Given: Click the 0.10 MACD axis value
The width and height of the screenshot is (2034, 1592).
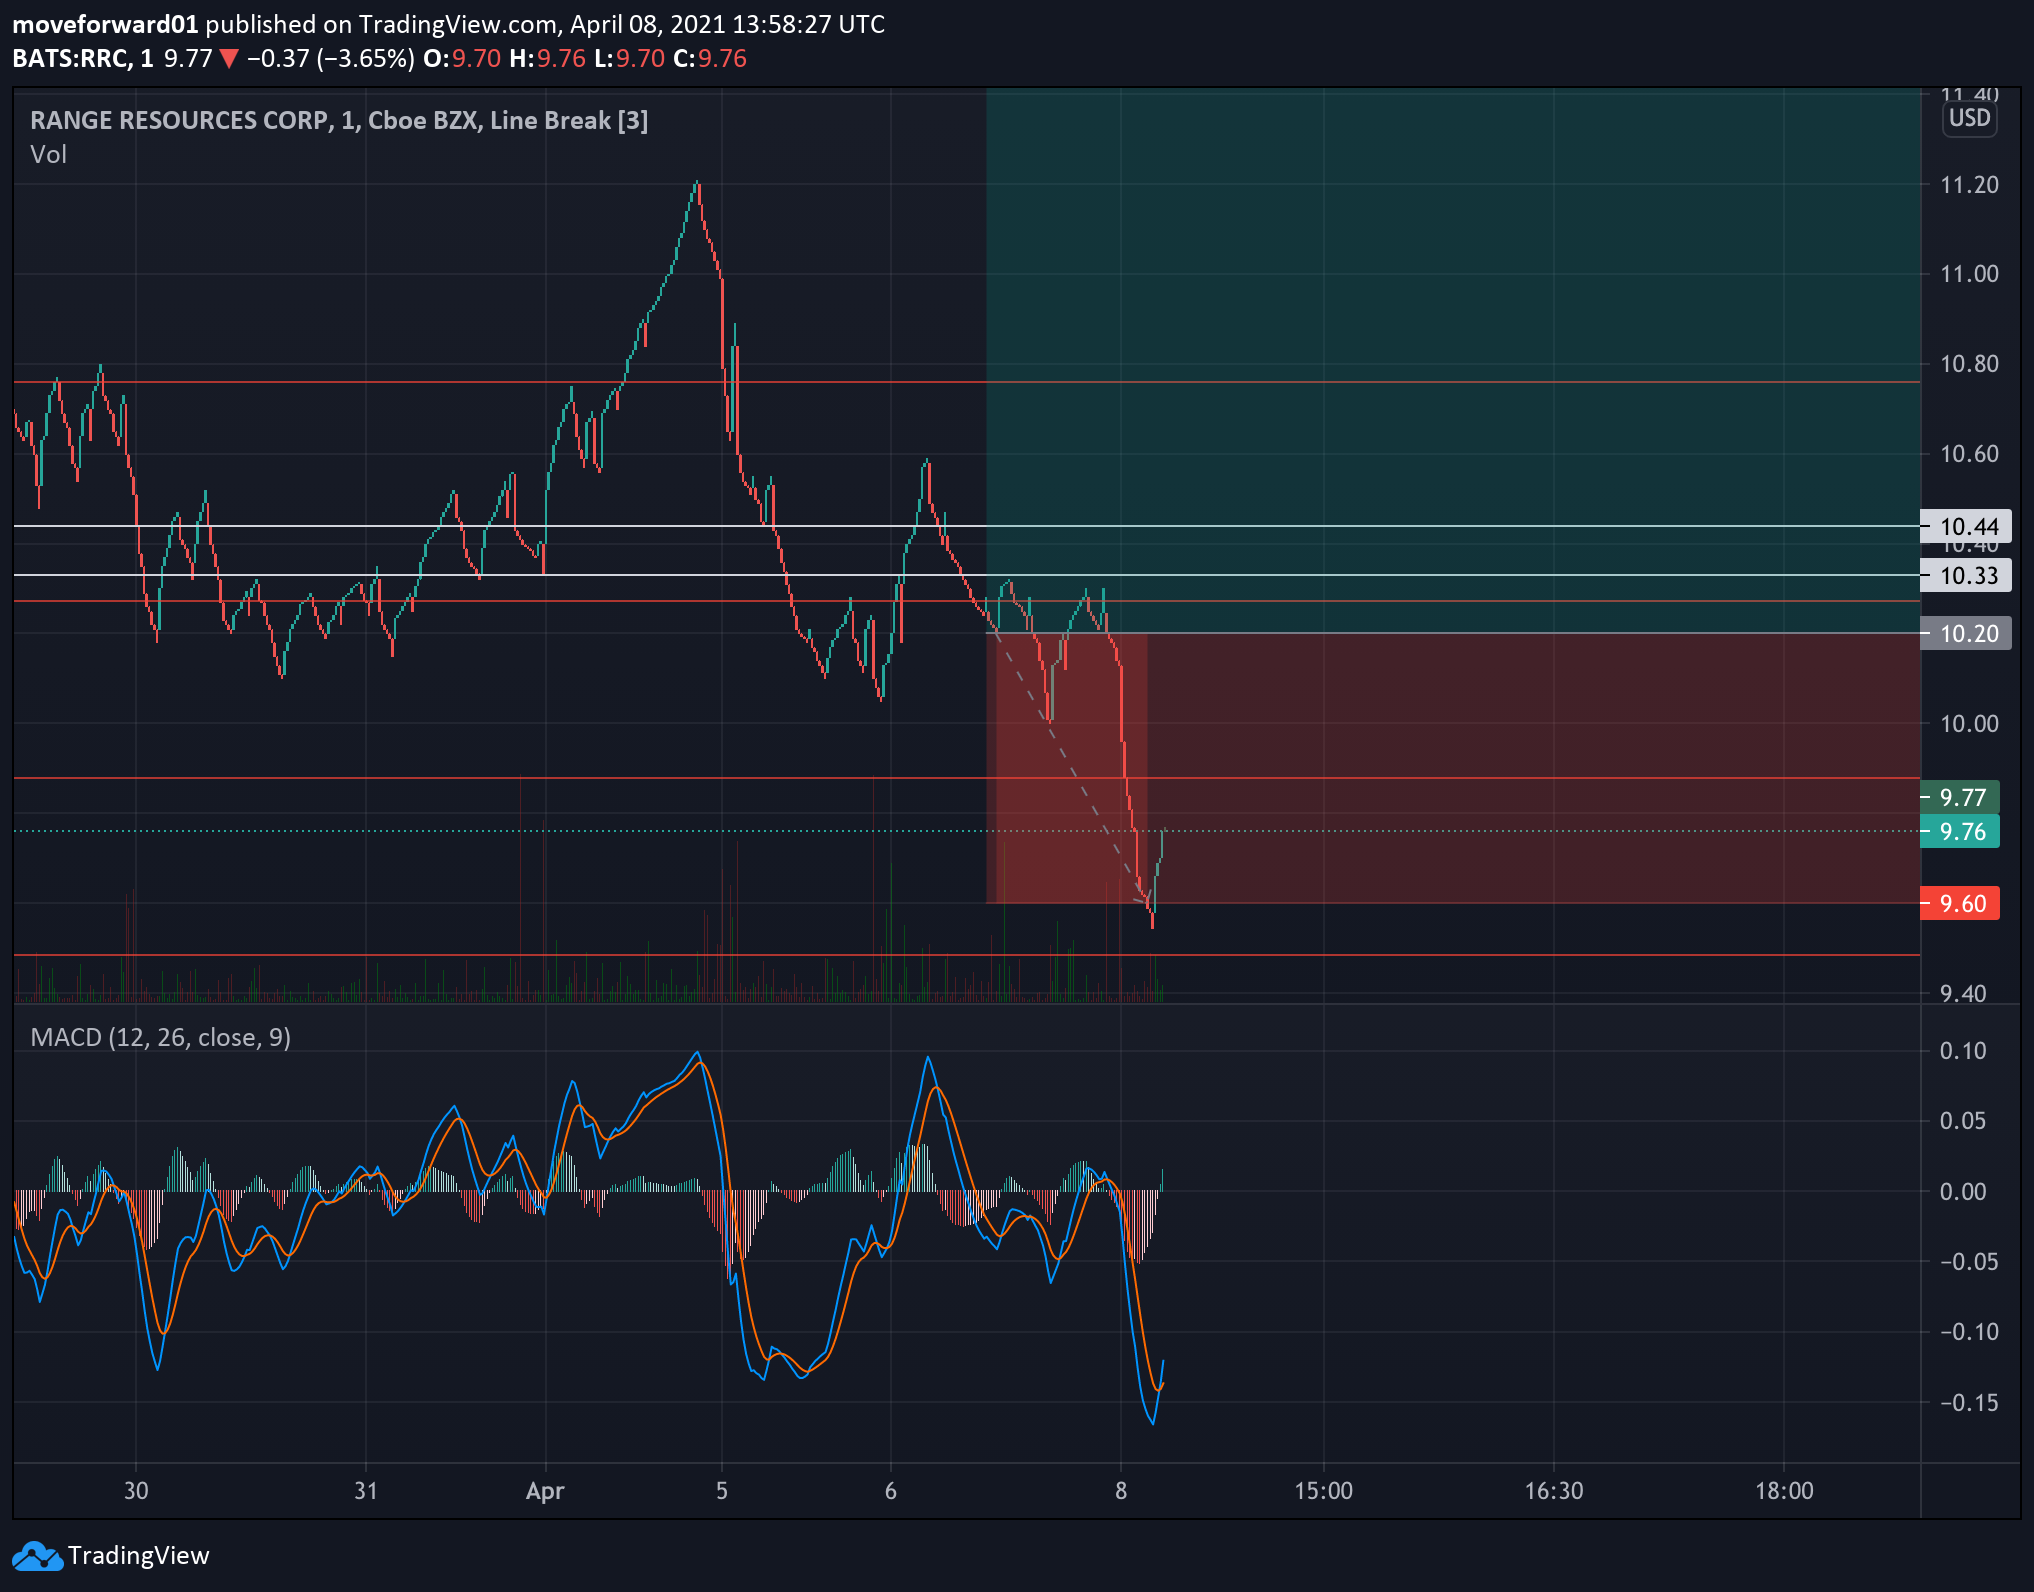Looking at the screenshot, I should (x=1963, y=1051).
